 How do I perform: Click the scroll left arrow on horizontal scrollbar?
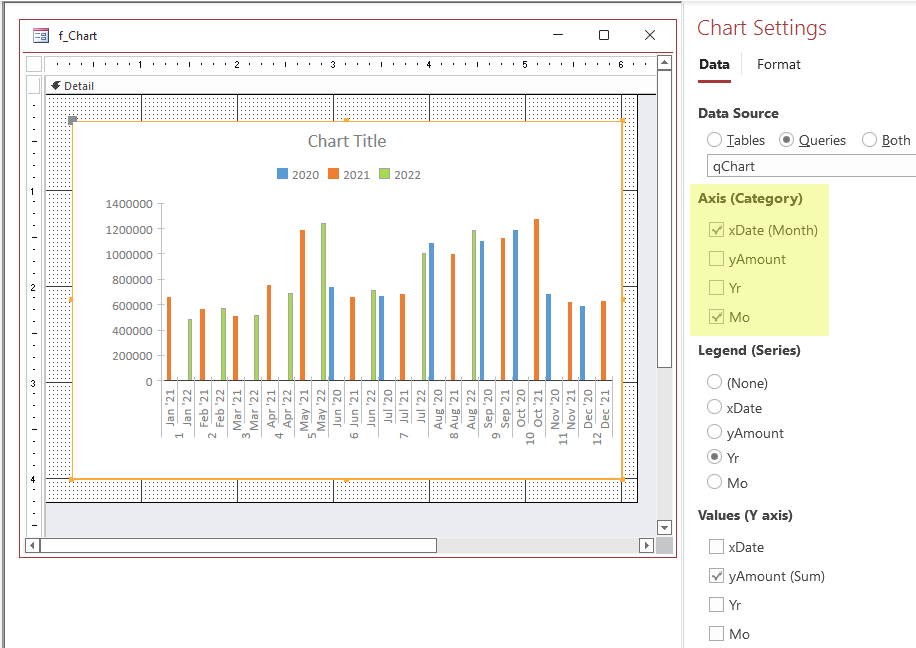point(32,545)
